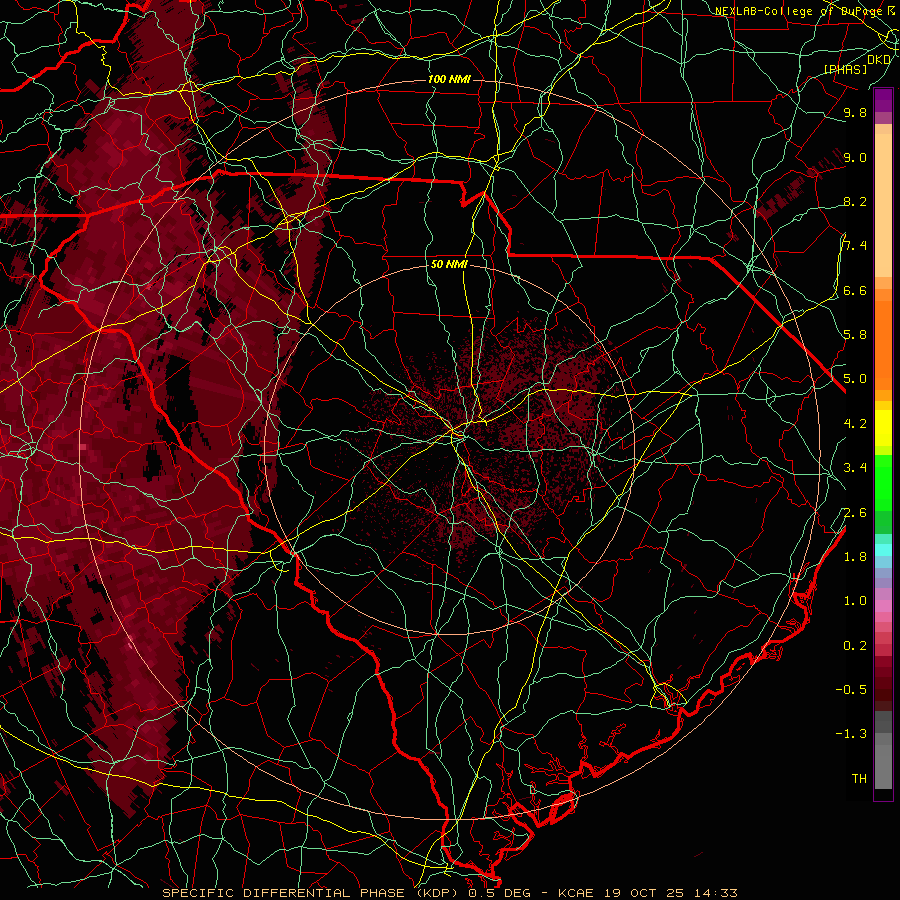
Task: Click the -1.3 legend value
Action: [x=851, y=734]
